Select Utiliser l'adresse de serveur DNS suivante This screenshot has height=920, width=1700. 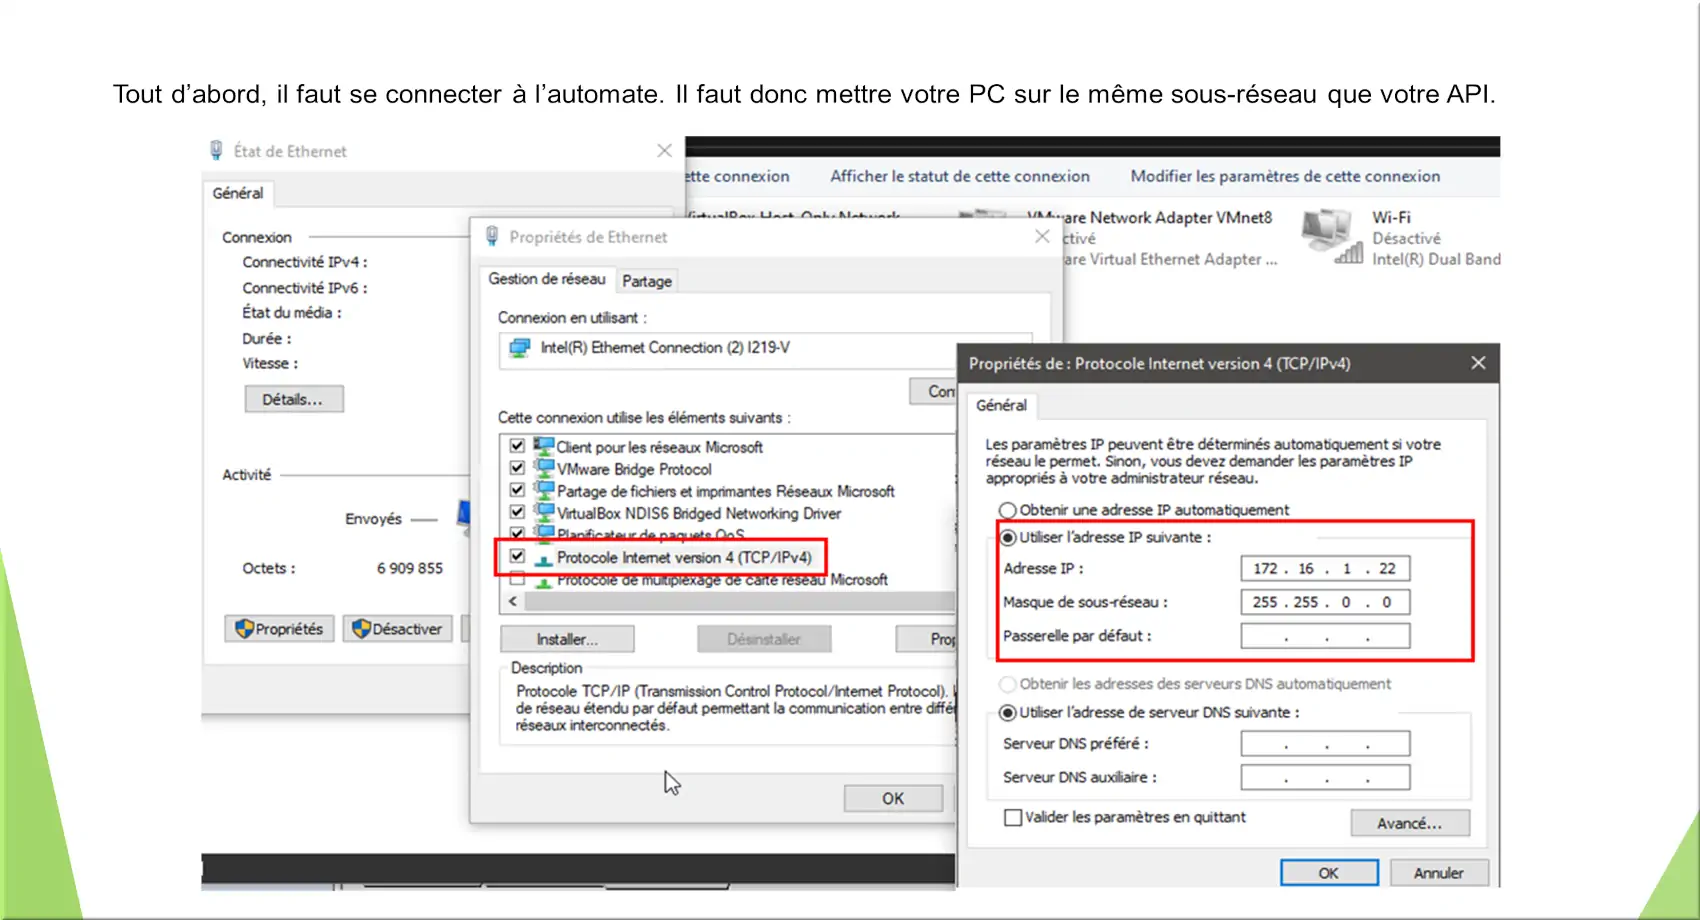1008,713
